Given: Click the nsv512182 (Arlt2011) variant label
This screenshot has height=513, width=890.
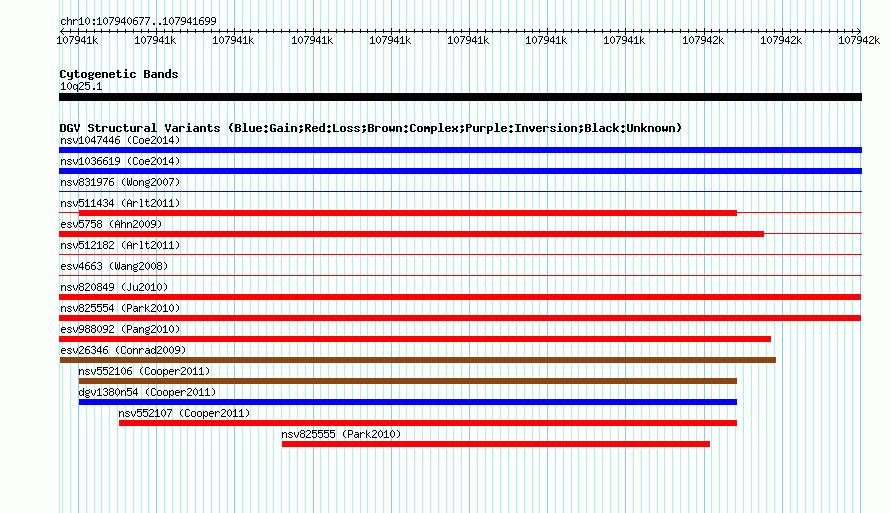Looking at the screenshot, I should (x=120, y=245).
